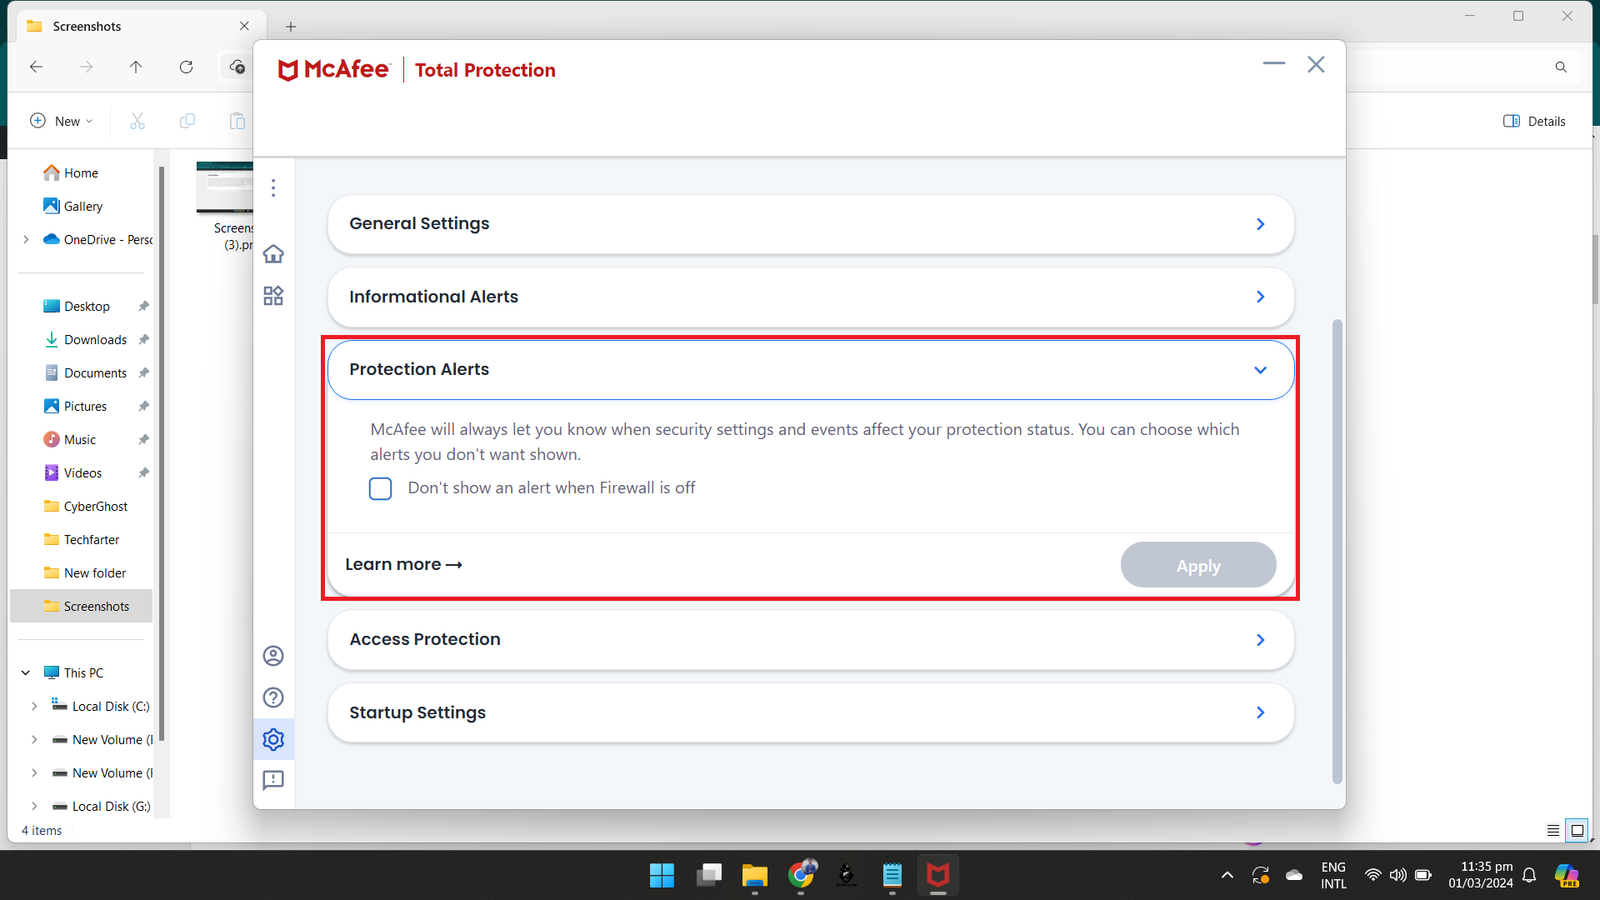The image size is (1600, 900).
Task: Open Google Chrome from the taskbar
Action: click(x=801, y=876)
